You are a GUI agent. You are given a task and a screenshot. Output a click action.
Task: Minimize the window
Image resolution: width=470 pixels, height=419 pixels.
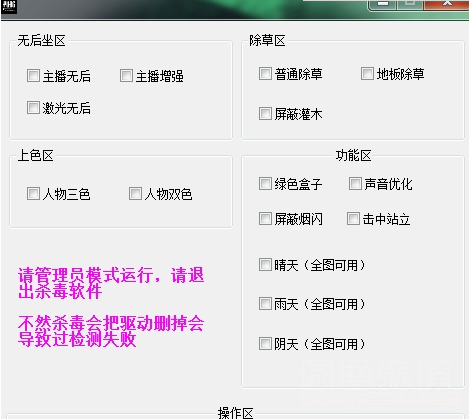[x=383, y=5]
